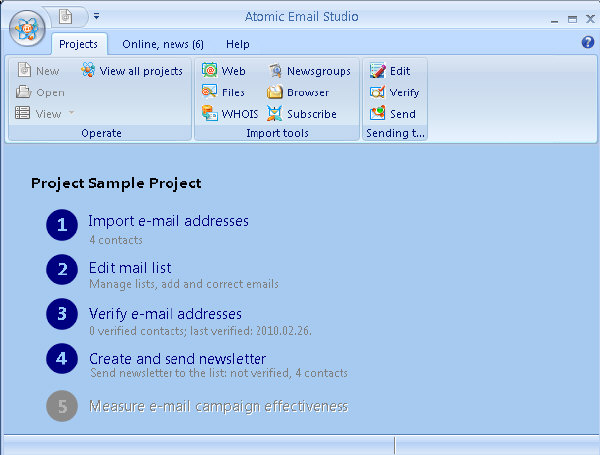
Task: Click the Send sending tool icon
Action: (x=377, y=113)
